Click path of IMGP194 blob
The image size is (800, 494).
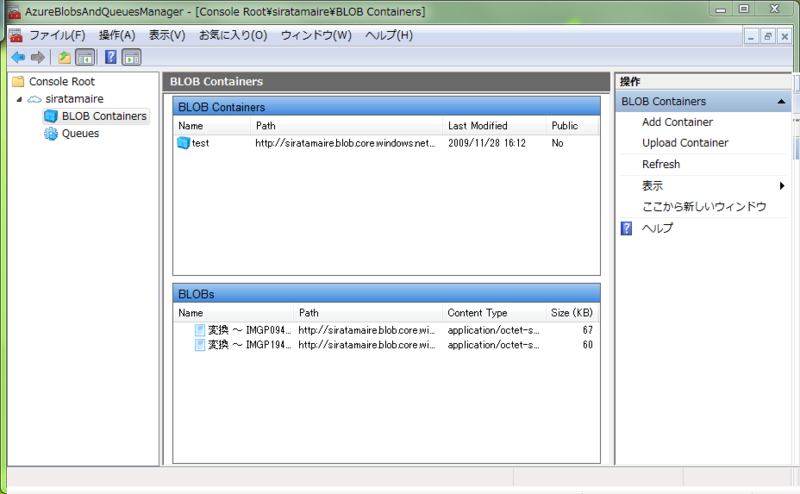[x=367, y=345]
